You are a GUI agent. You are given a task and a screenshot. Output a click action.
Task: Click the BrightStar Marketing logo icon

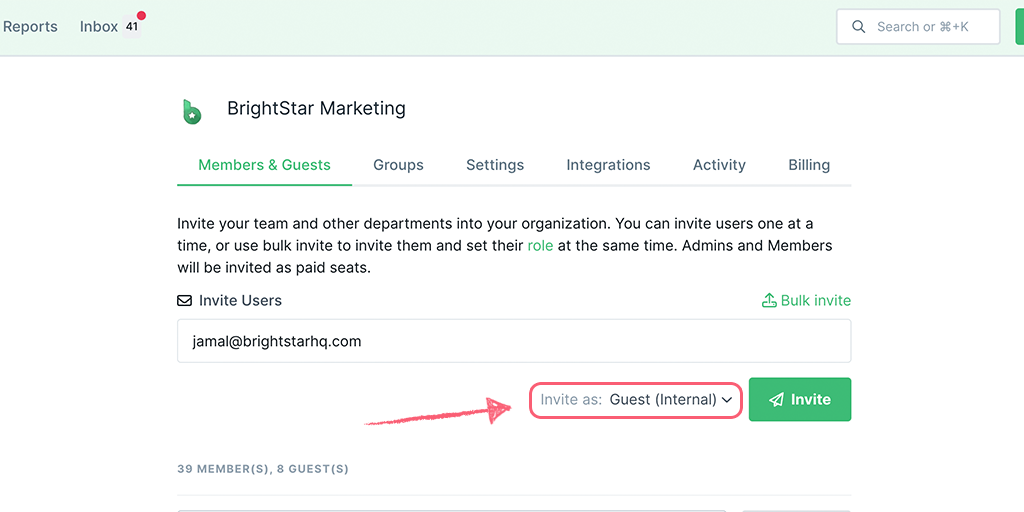(191, 112)
